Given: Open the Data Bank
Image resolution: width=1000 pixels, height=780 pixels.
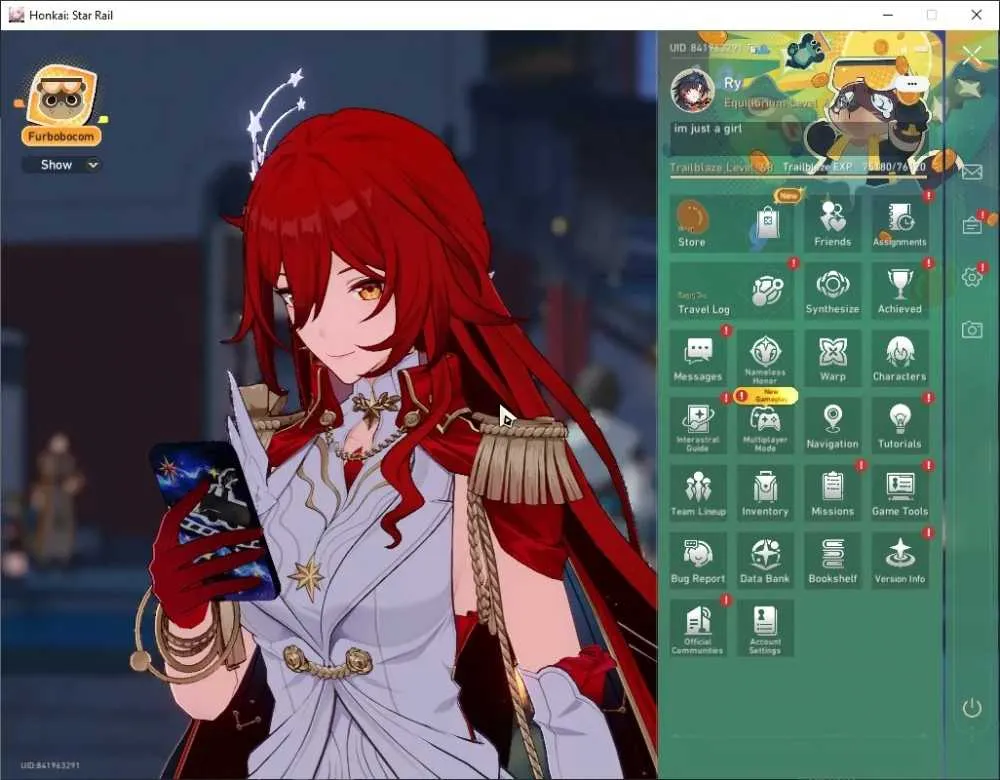Looking at the screenshot, I should 765,561.
